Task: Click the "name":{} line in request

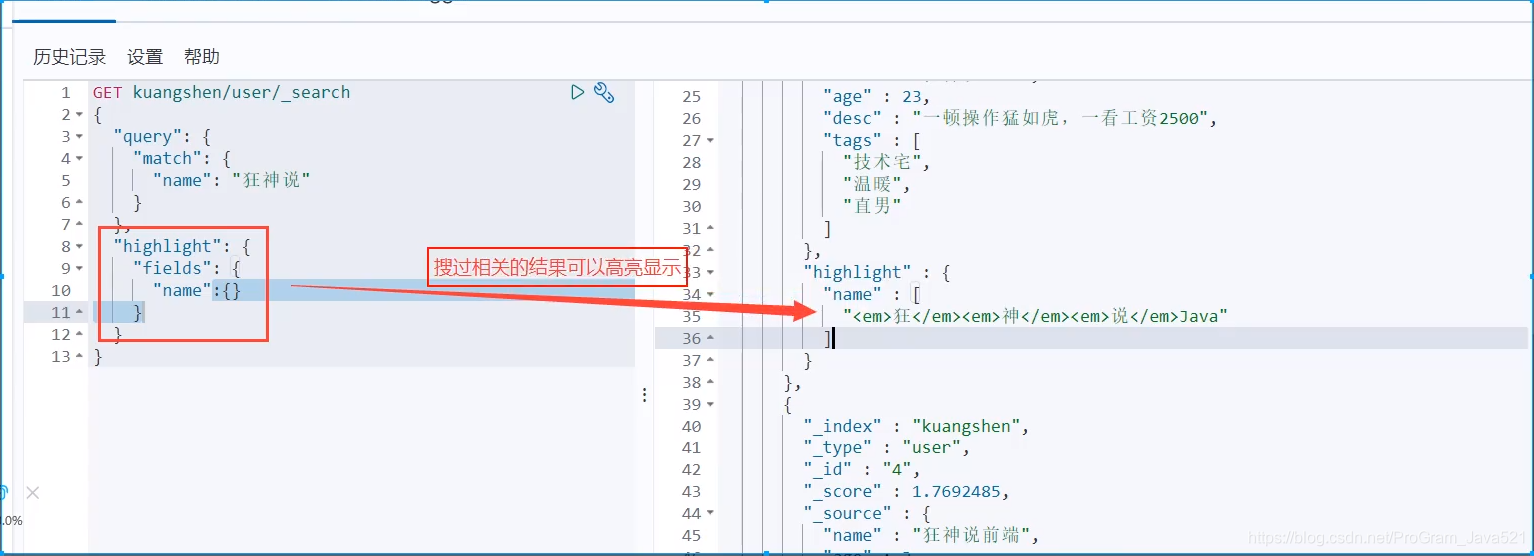Action: (x=197, y=290)
